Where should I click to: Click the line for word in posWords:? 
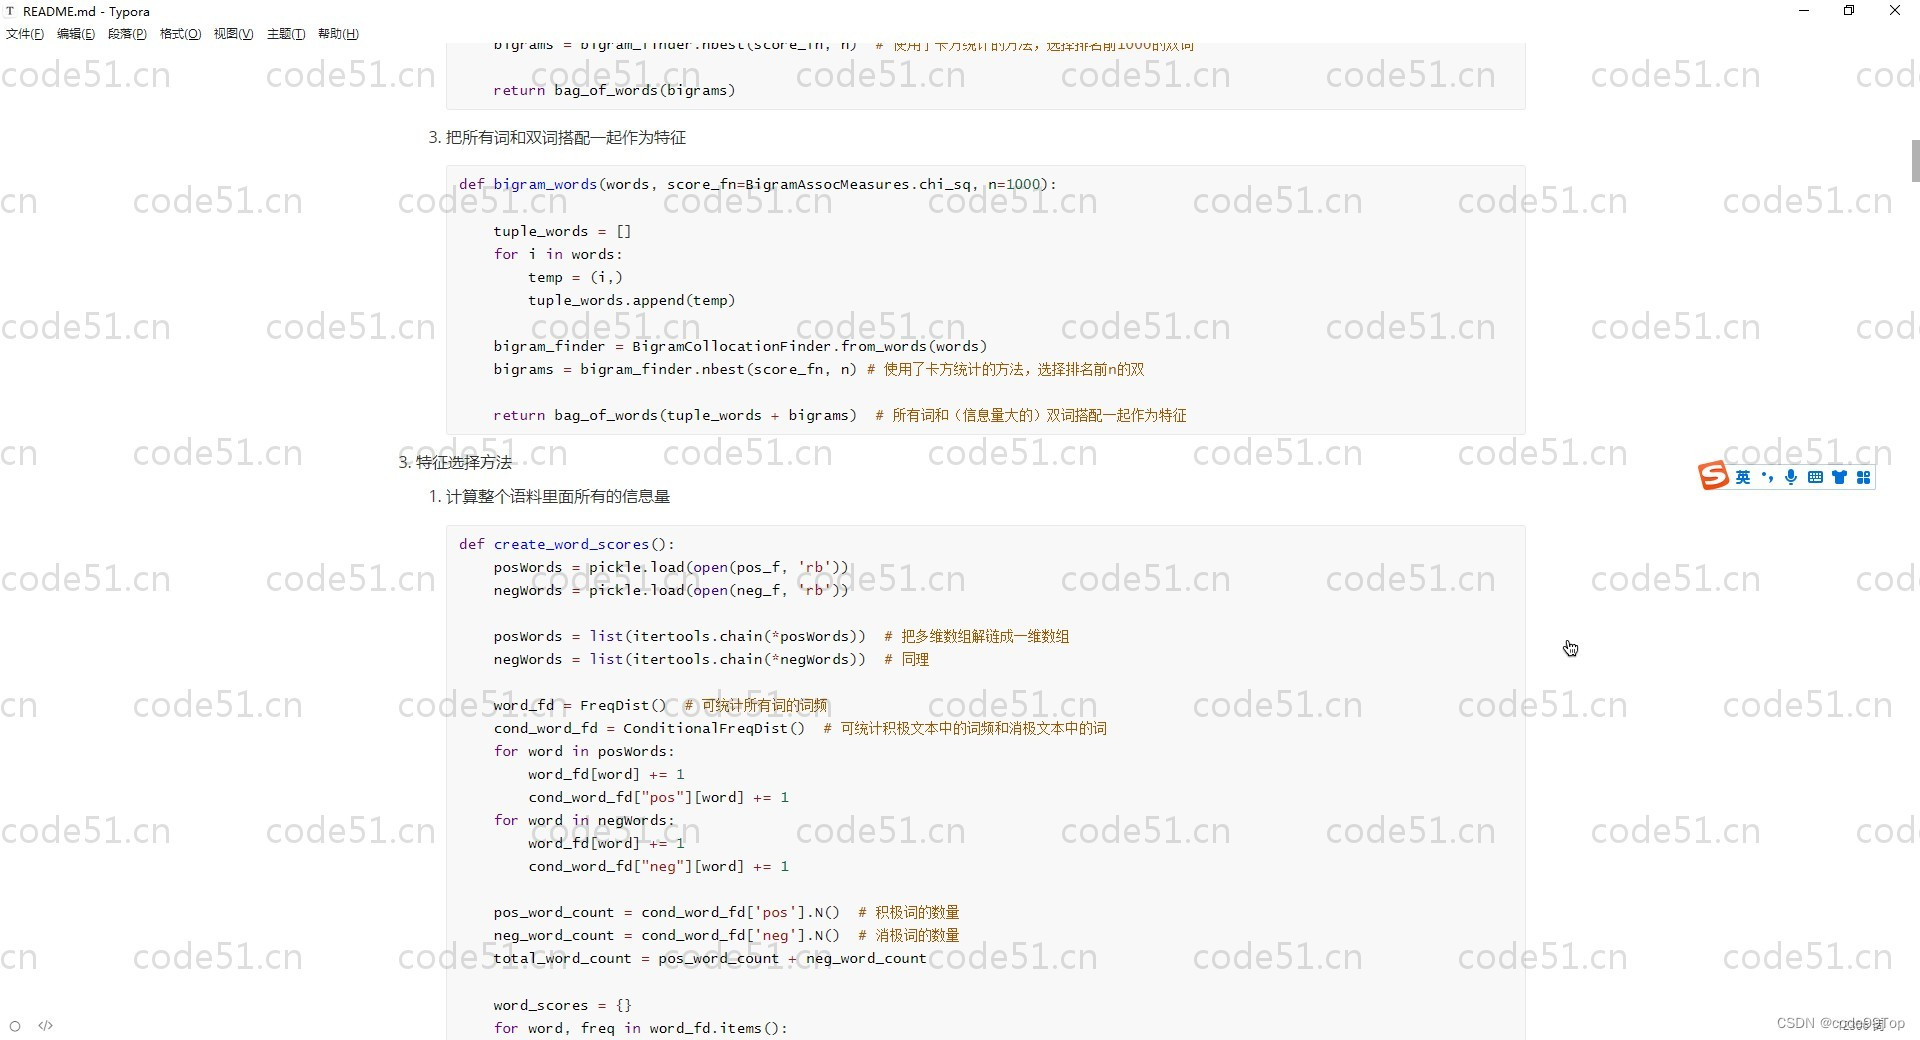click(x=584, y=751)
